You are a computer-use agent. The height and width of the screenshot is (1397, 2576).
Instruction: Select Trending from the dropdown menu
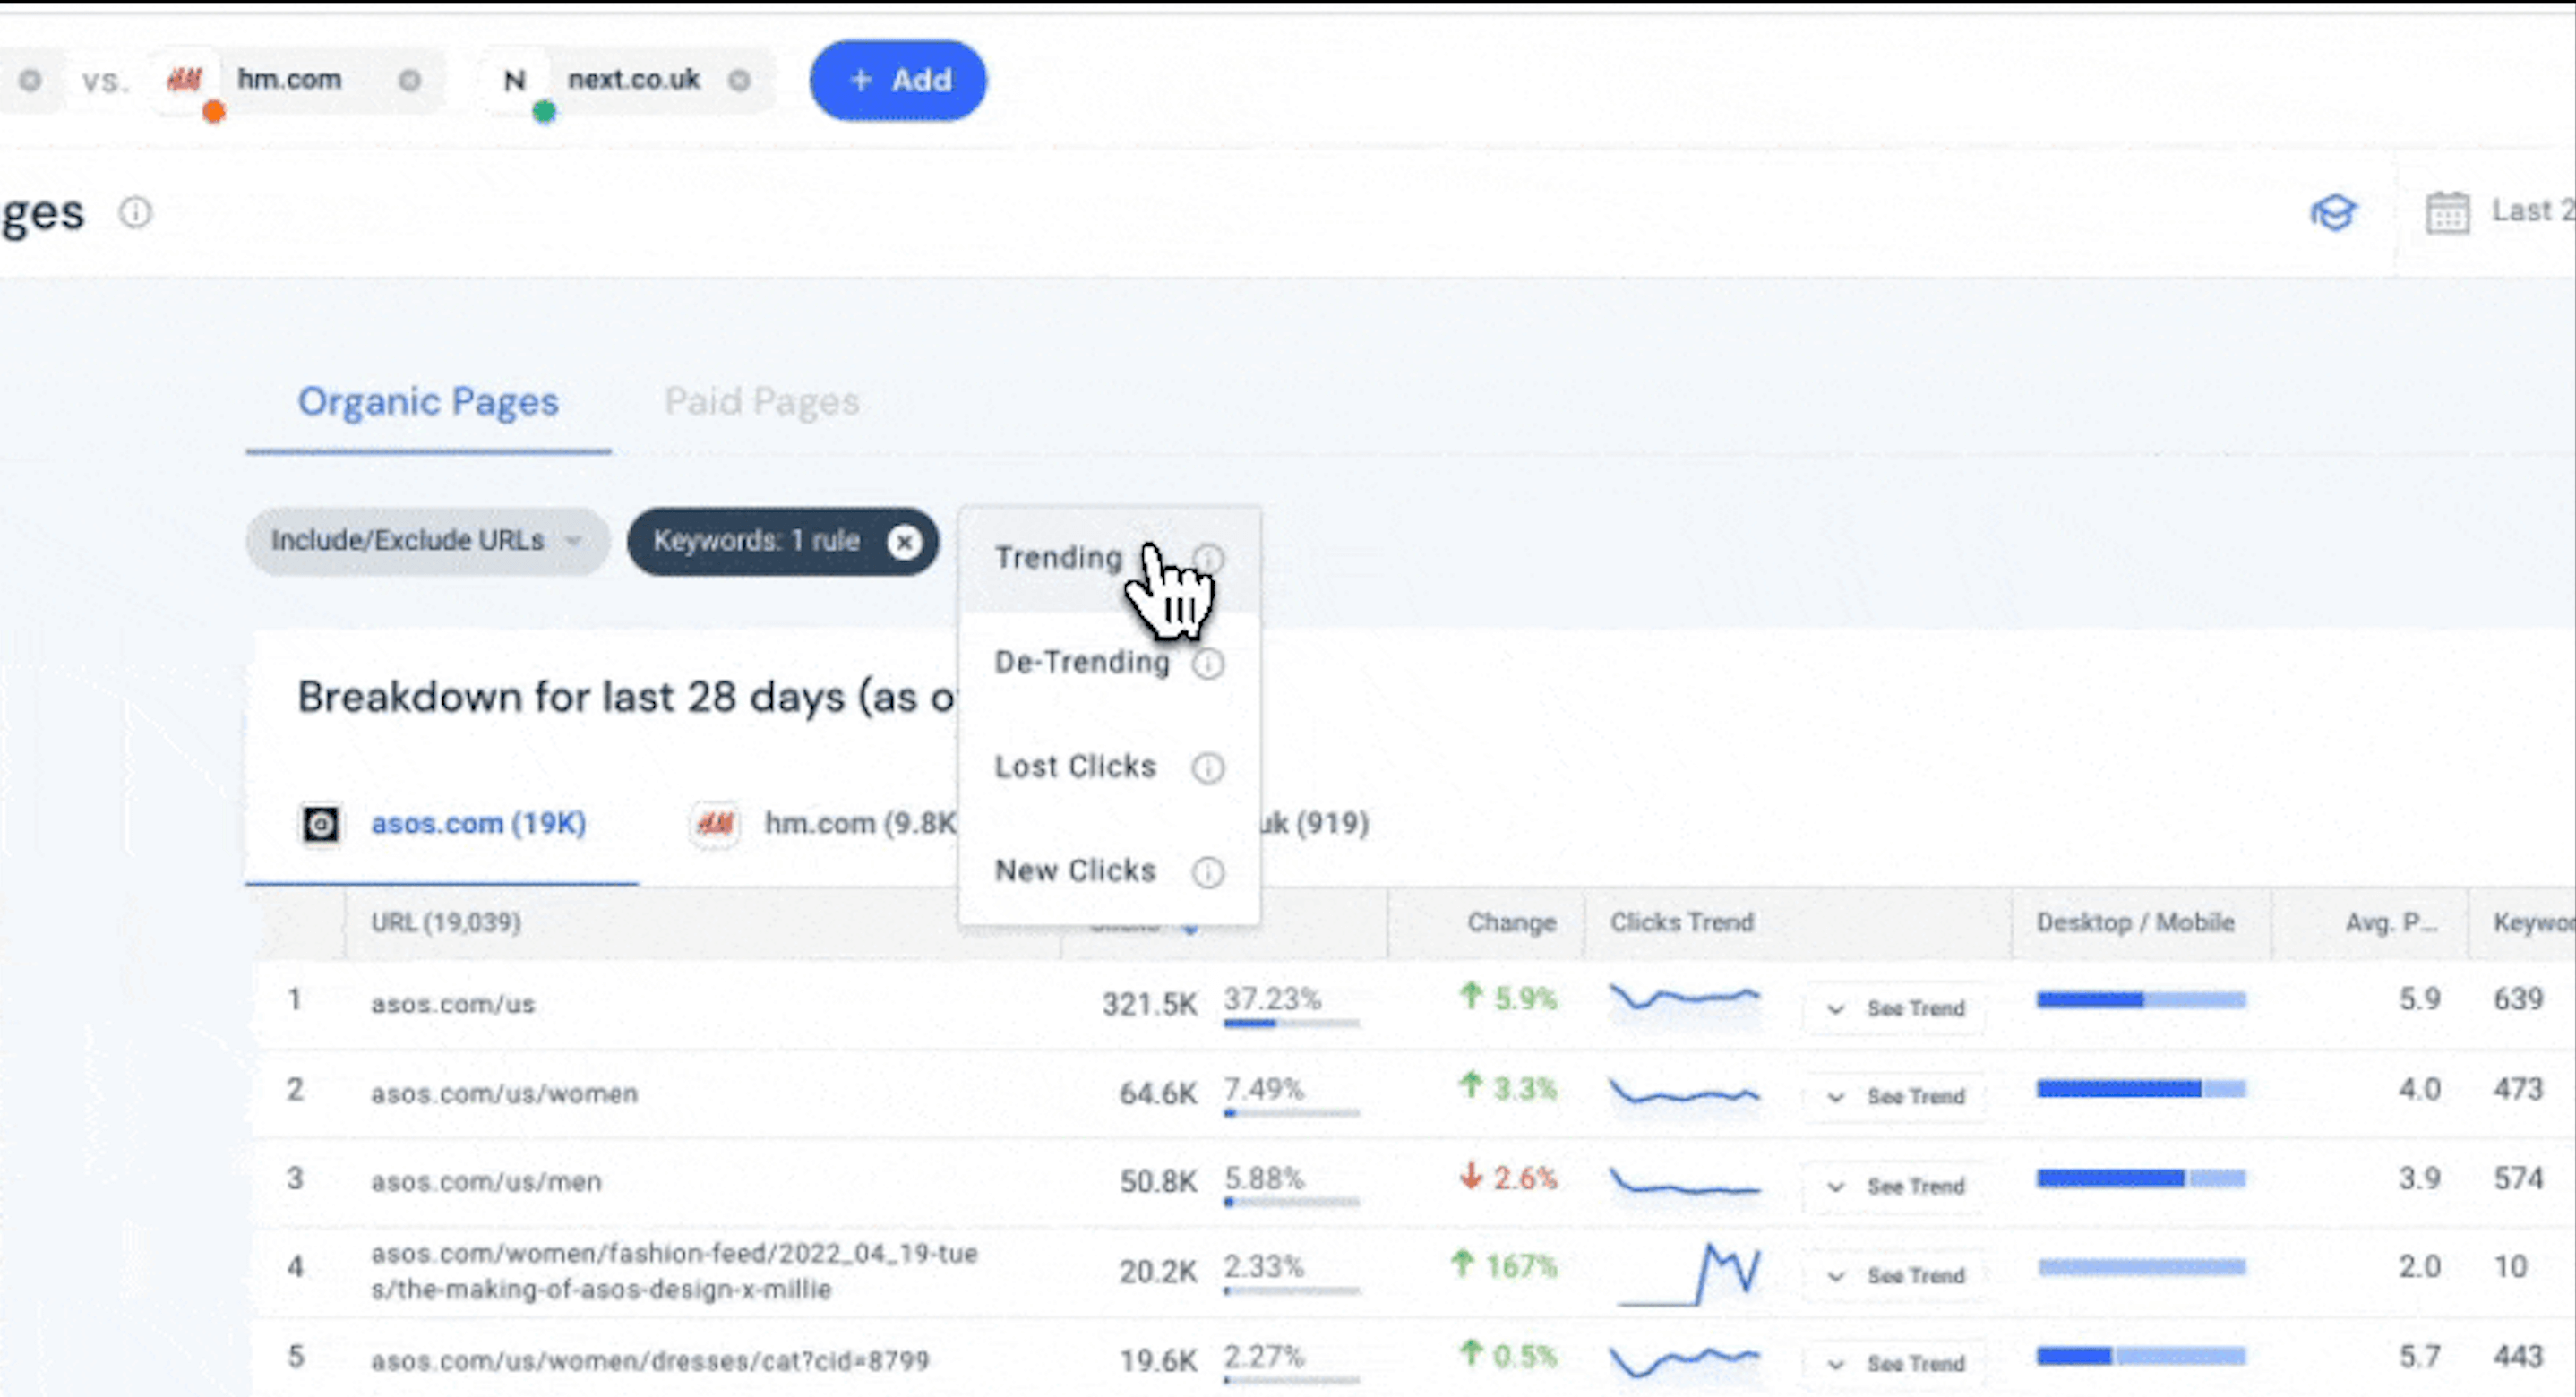point(1059,557)
